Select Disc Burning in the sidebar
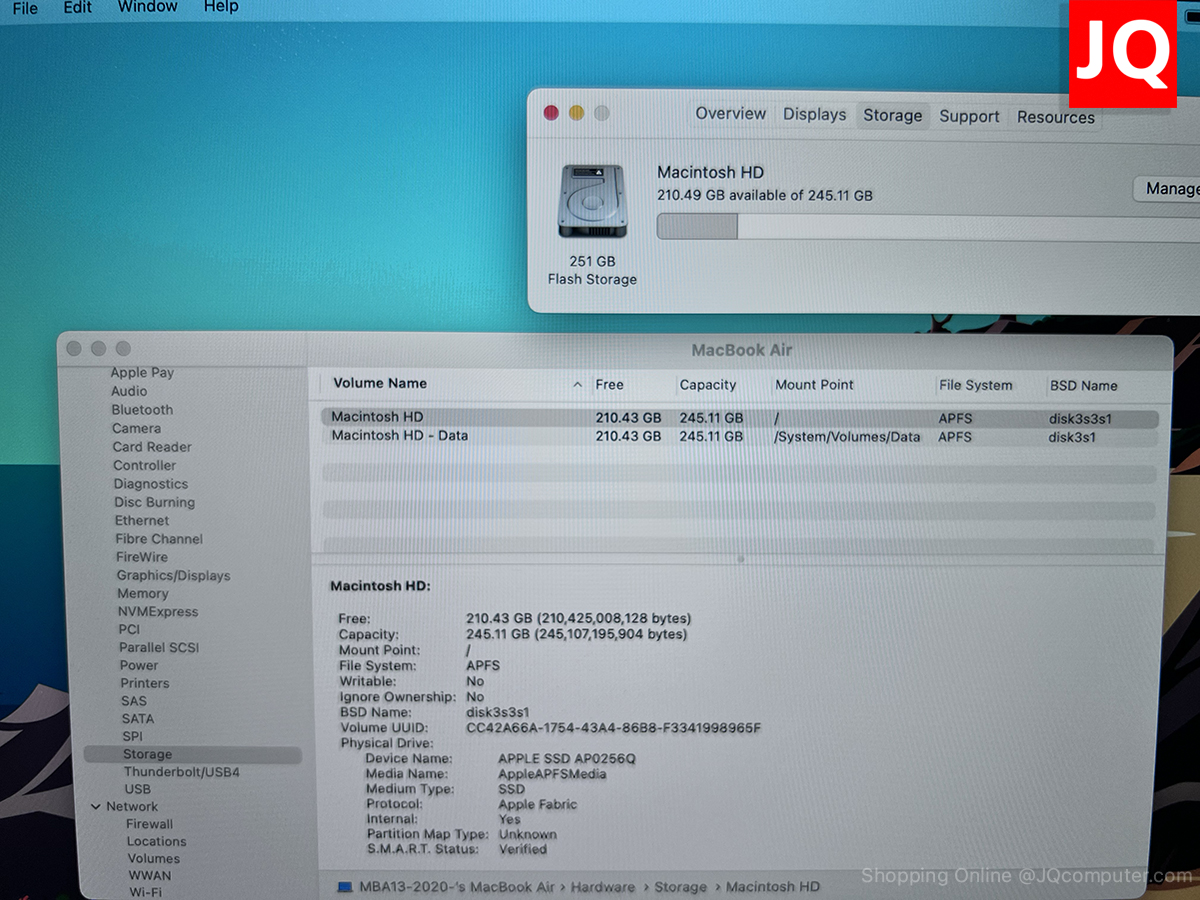1200x900 pixels. point(154,502)
